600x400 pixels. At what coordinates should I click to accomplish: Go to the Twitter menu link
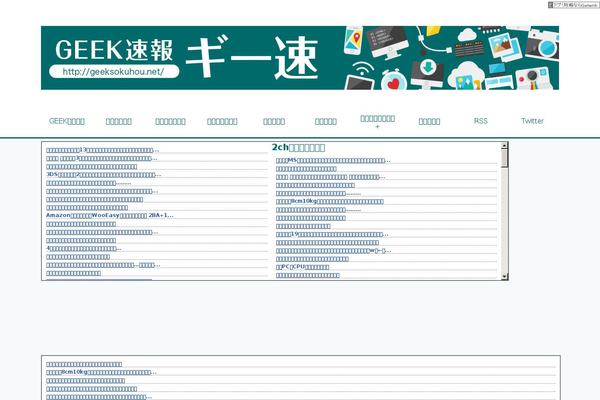[x=533, y=121]
